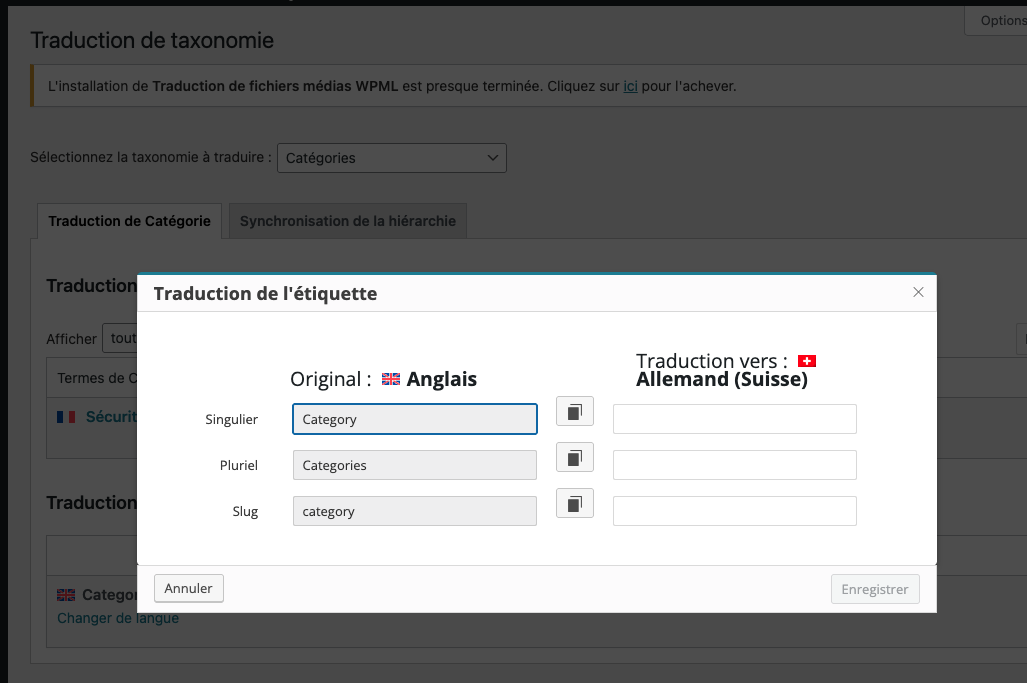Viewport: 1027px width, 683px height.
Task: Click the Swiss flag beside Traduction vers
Action: (x=806, y=361)
